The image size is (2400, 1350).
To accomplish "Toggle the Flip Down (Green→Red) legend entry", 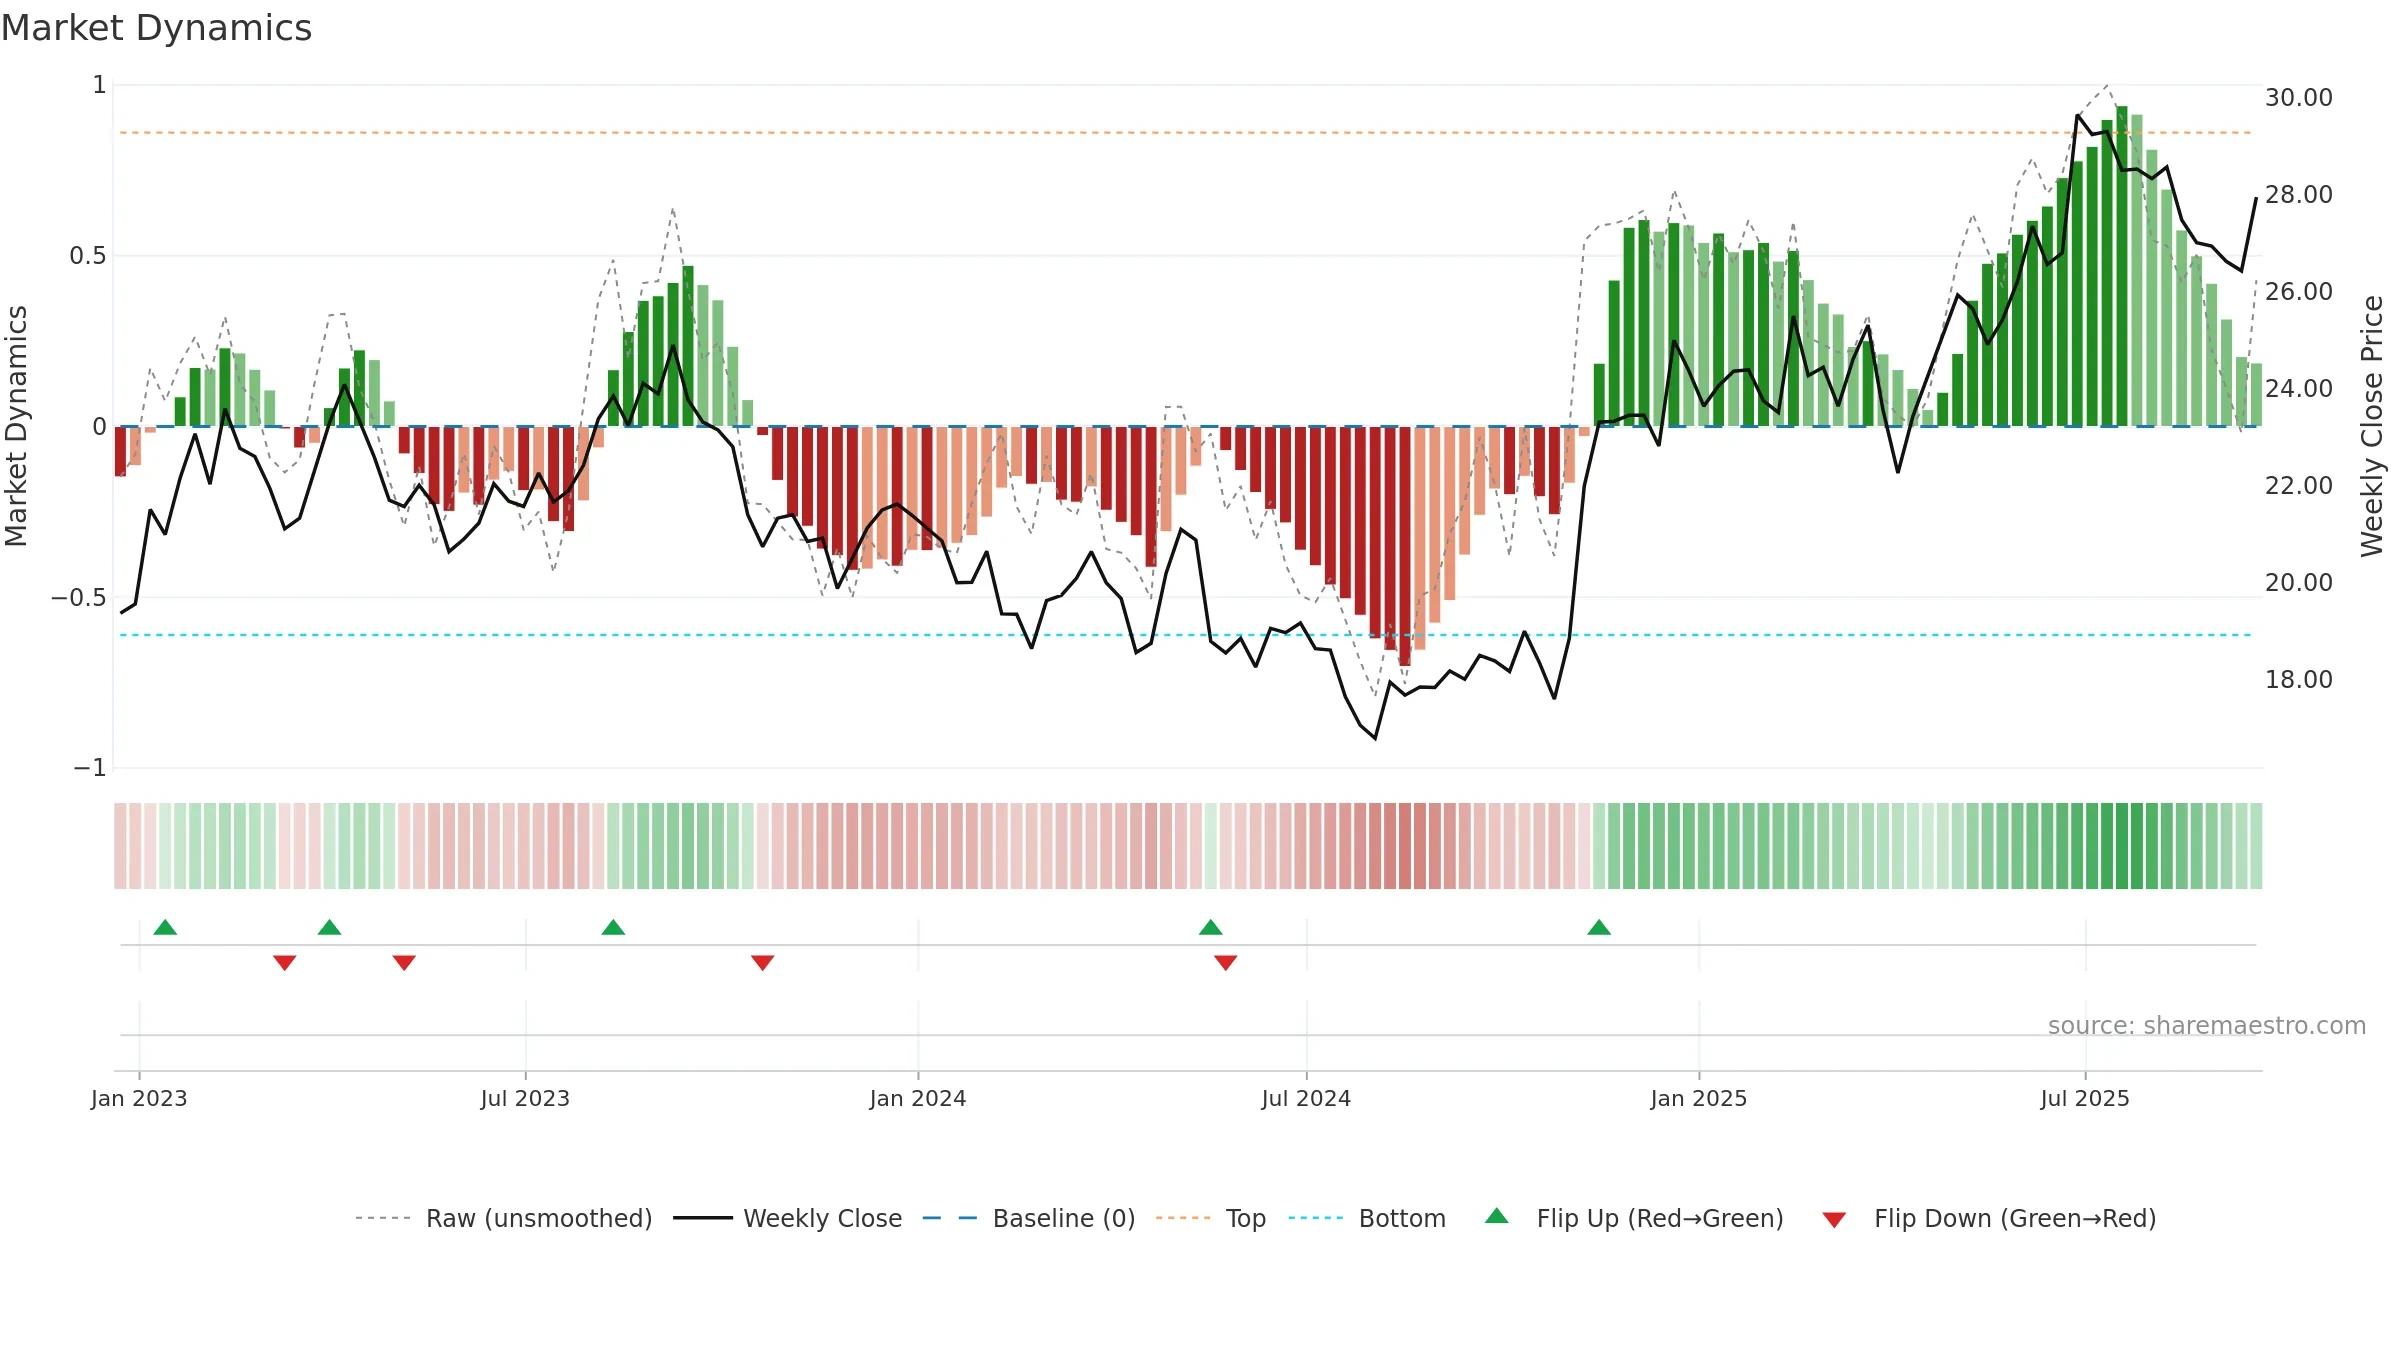I will point(1989,1218).
